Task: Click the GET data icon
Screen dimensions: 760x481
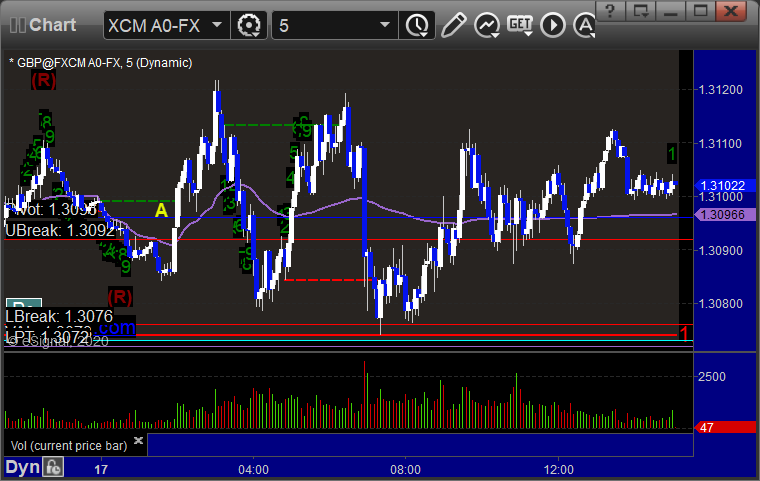Action: (520, 25)
